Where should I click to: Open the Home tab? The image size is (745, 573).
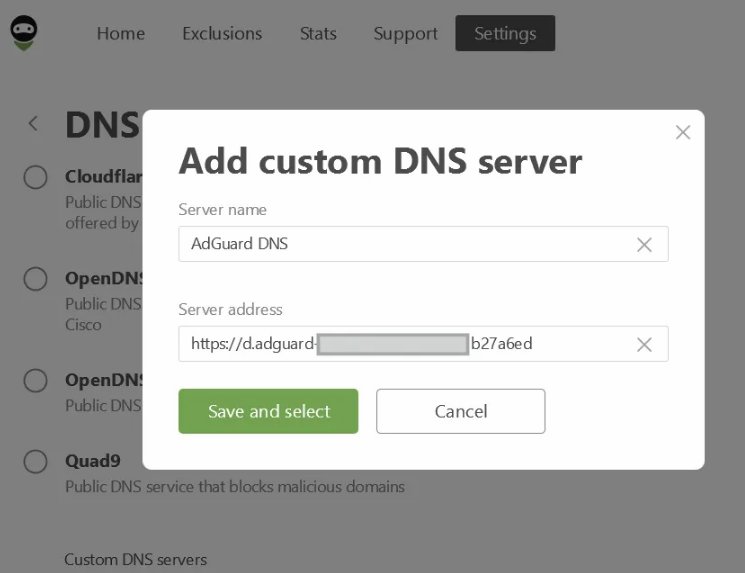pos(121,33)
